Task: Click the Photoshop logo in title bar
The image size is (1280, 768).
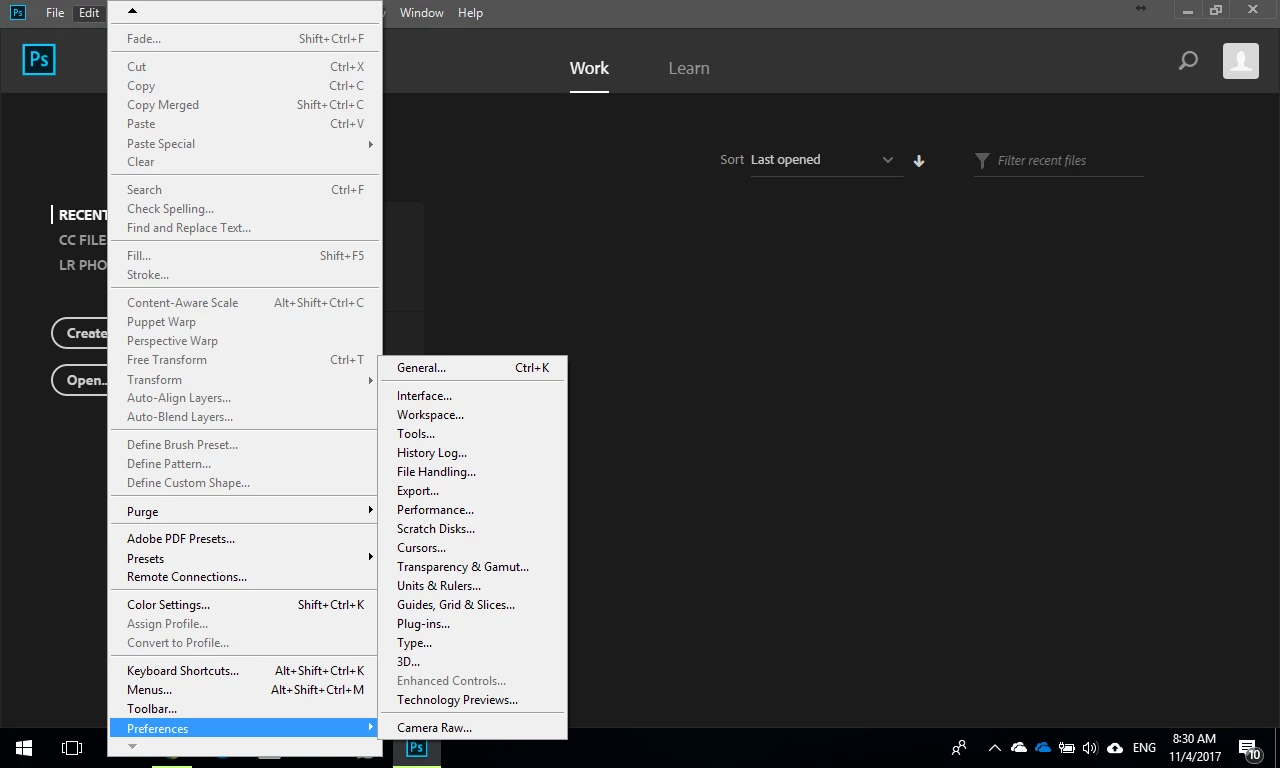Action: [17, 12]
